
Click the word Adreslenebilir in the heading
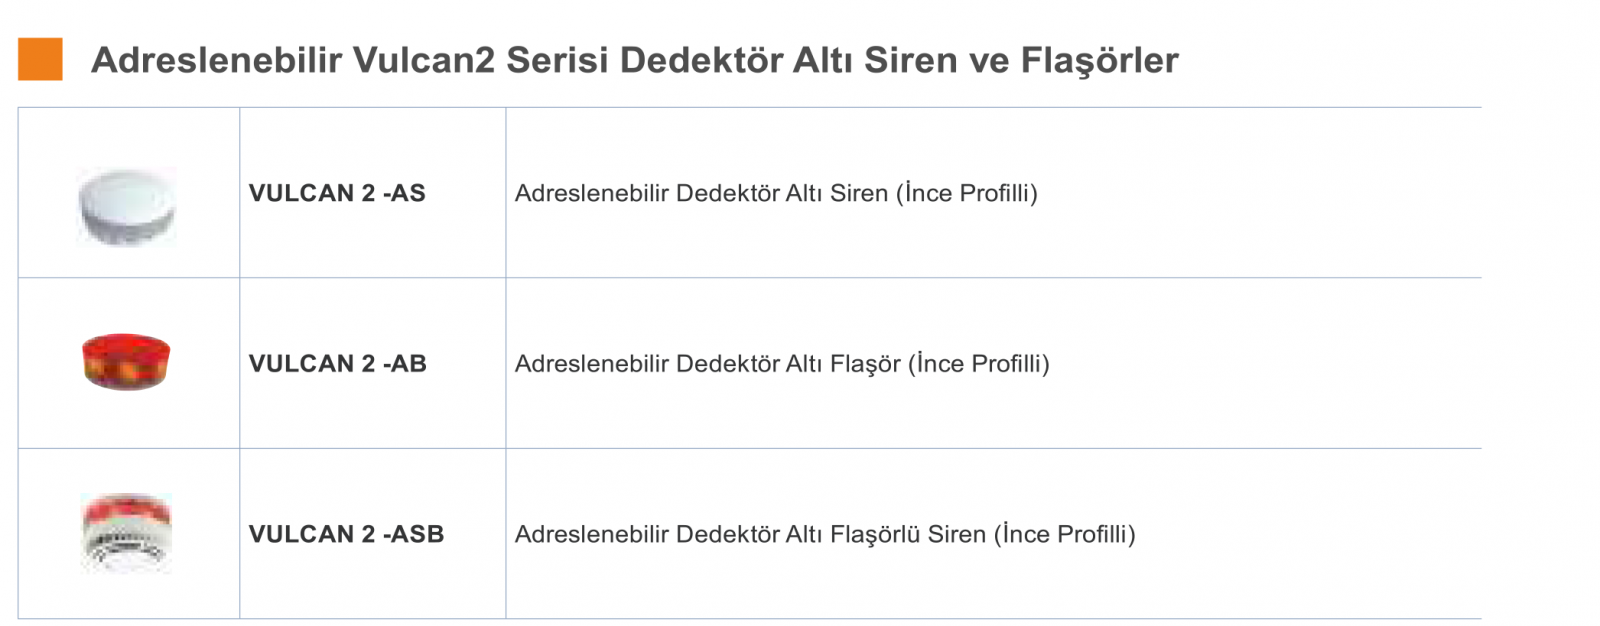[x=217, y=60]
